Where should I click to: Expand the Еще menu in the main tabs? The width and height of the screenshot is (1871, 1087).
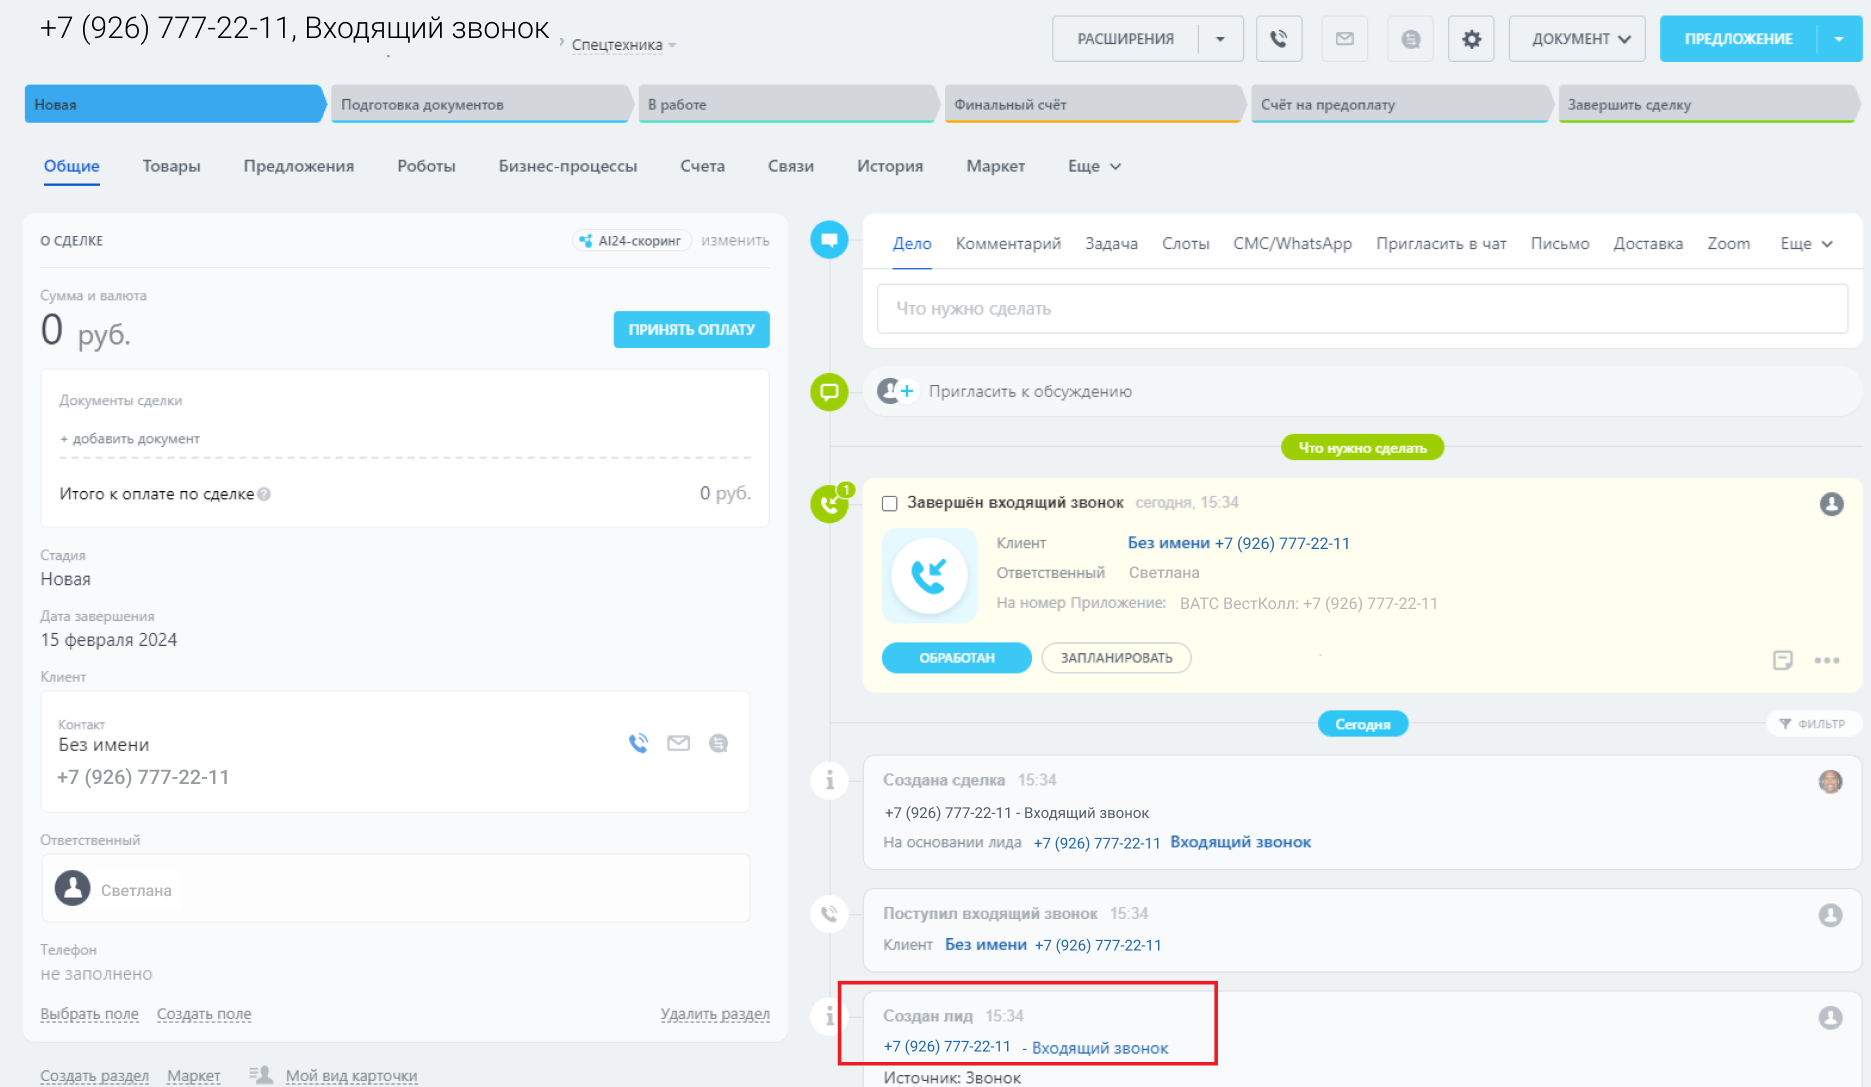coord(1094,166)
